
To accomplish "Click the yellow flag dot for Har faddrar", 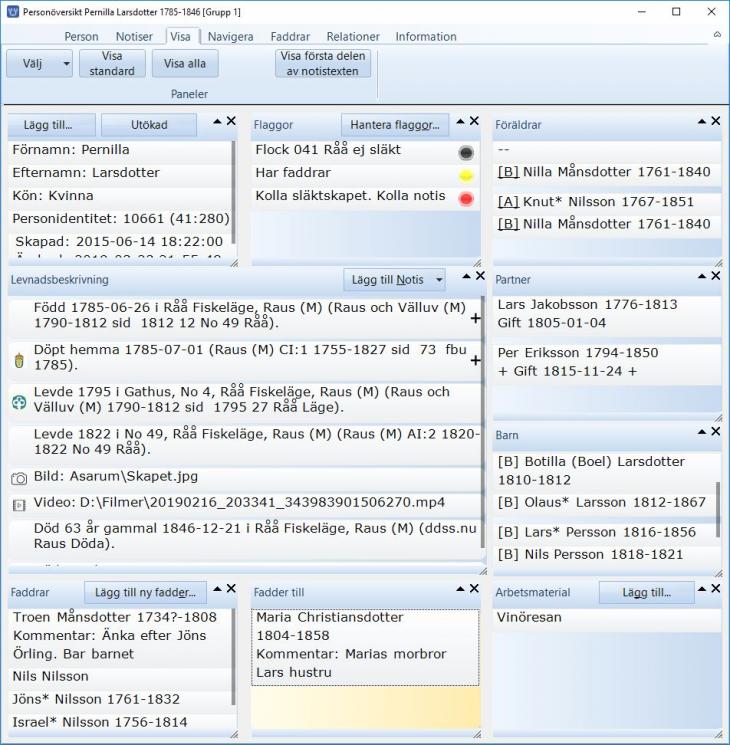I will coord(466,176).
